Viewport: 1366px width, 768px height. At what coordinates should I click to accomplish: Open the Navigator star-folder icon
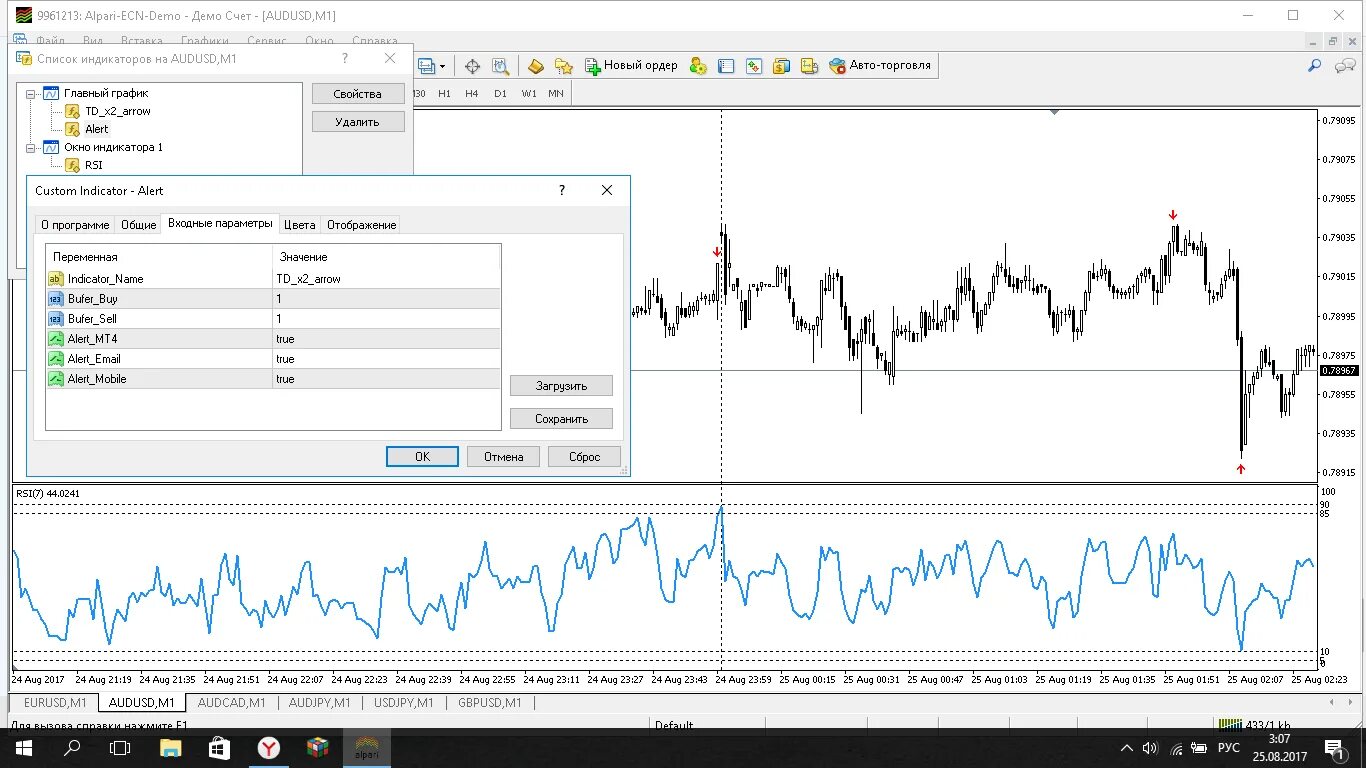point(564,66)
